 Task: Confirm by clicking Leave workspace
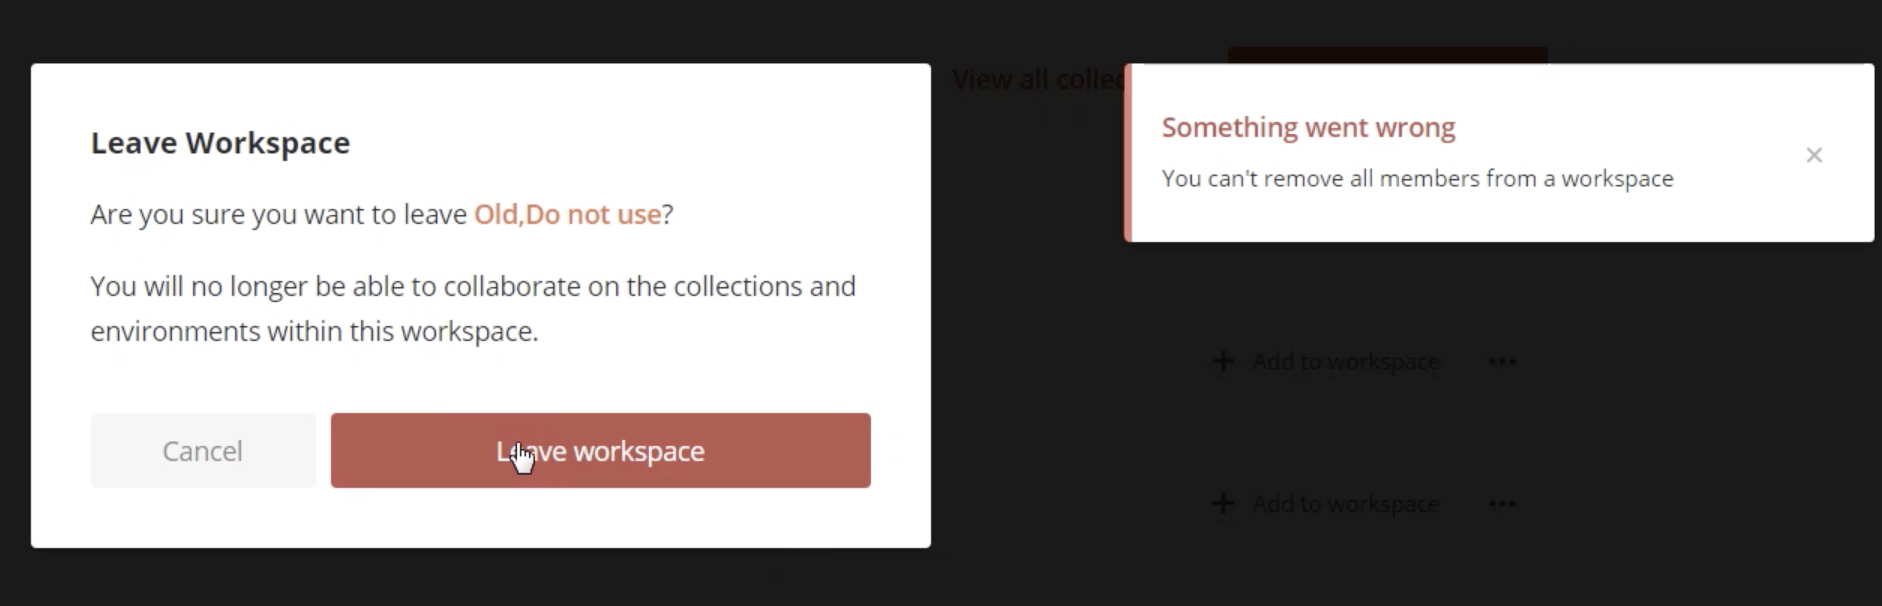point(600,450)
